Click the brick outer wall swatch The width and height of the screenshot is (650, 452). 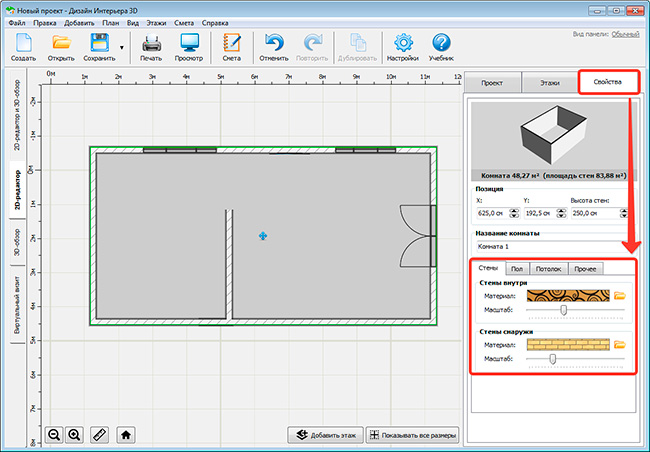coord(568,345)
